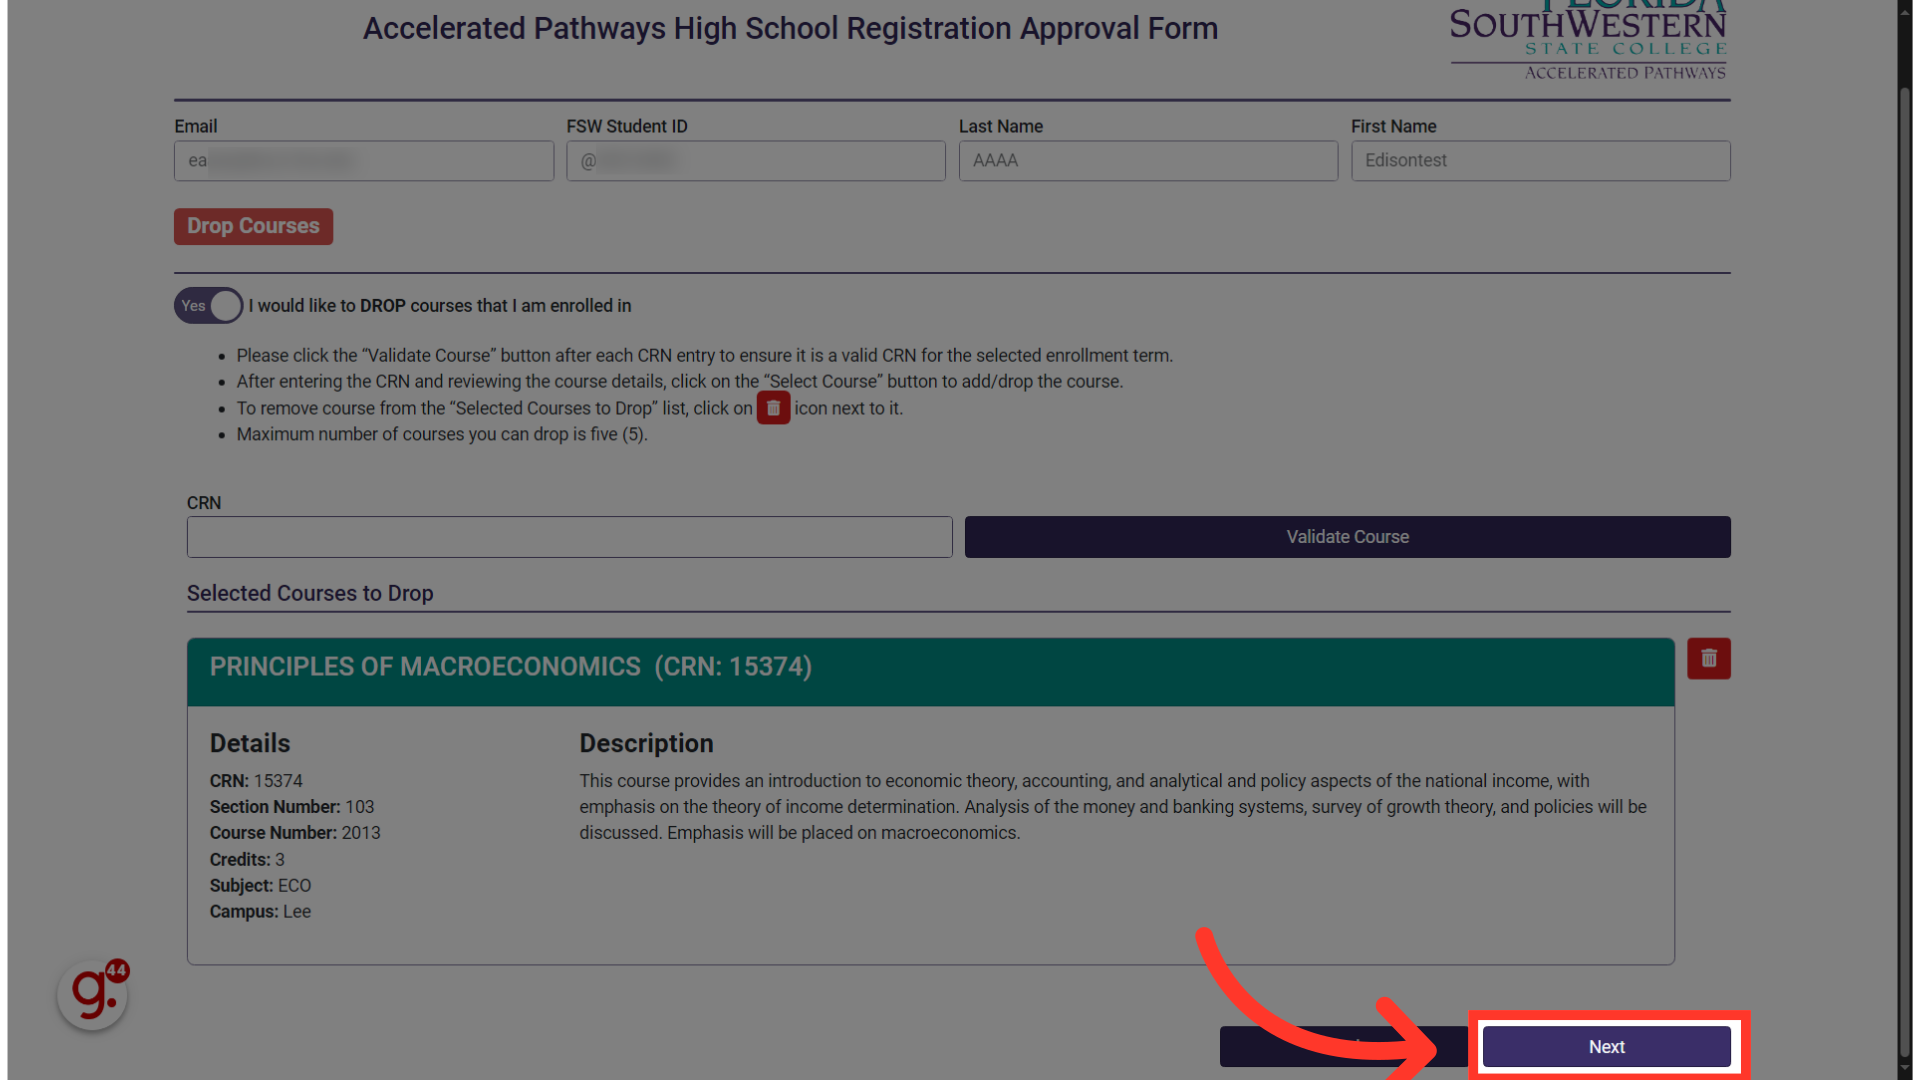Screen dimensions: 1920x1080
Task: Click the FSW Student ID field
Action: 755,160
